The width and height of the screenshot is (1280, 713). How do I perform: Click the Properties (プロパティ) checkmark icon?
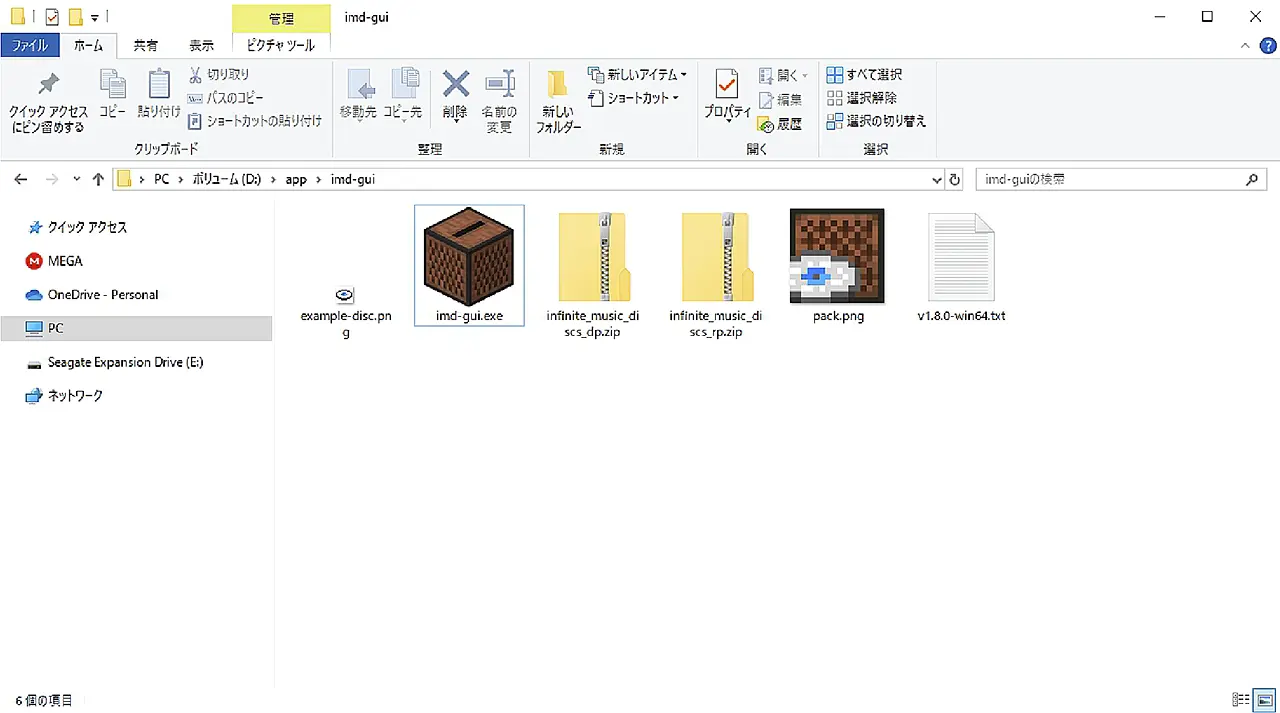[x=727, y=87]
